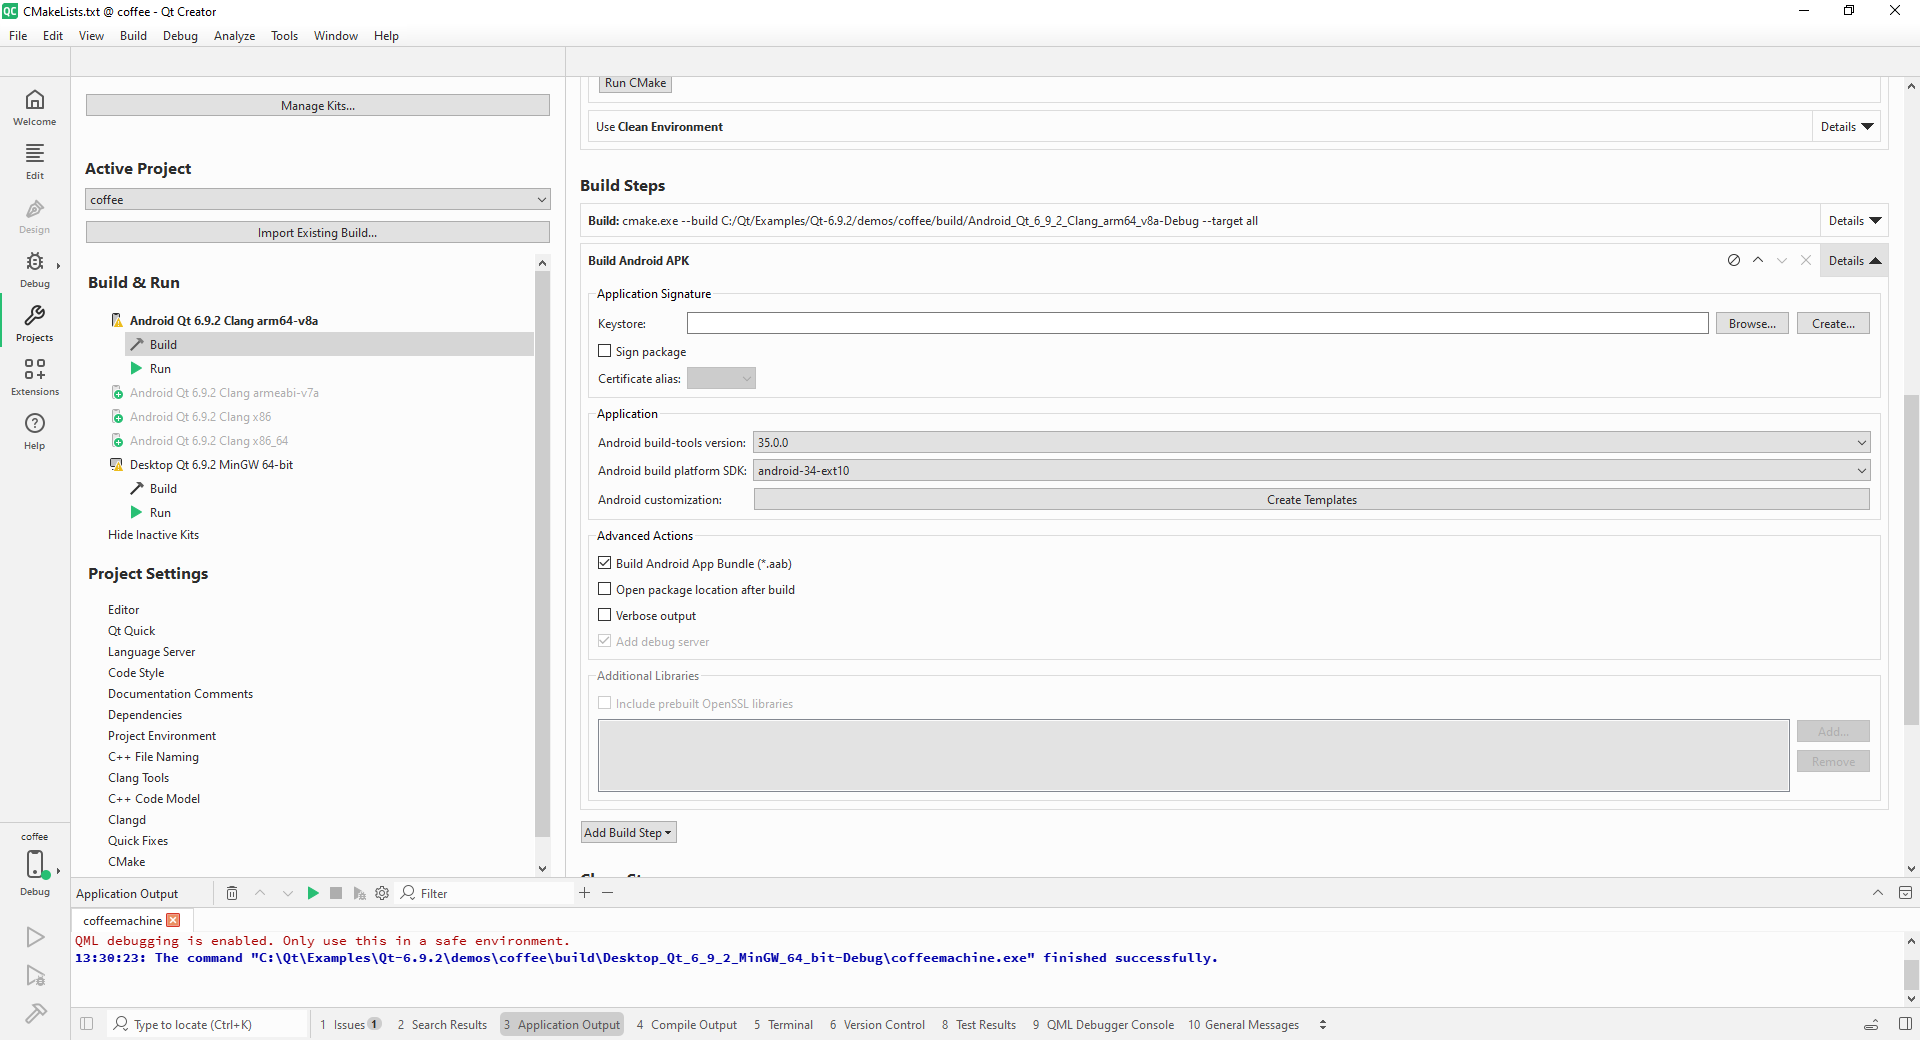The height and width of the screenshot is (1040, 1920).
Task: Click the Manage Kits... button
Action: click(318, 105)
